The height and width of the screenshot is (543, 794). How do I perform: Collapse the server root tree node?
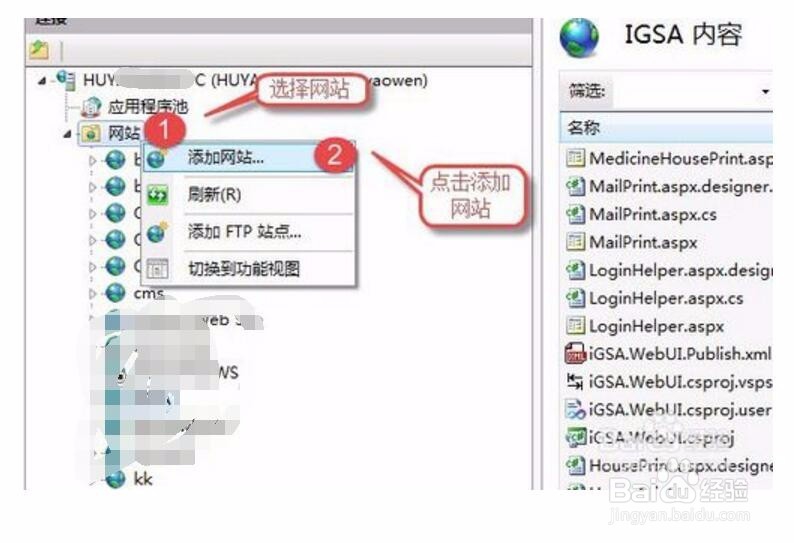pos(42,81)
